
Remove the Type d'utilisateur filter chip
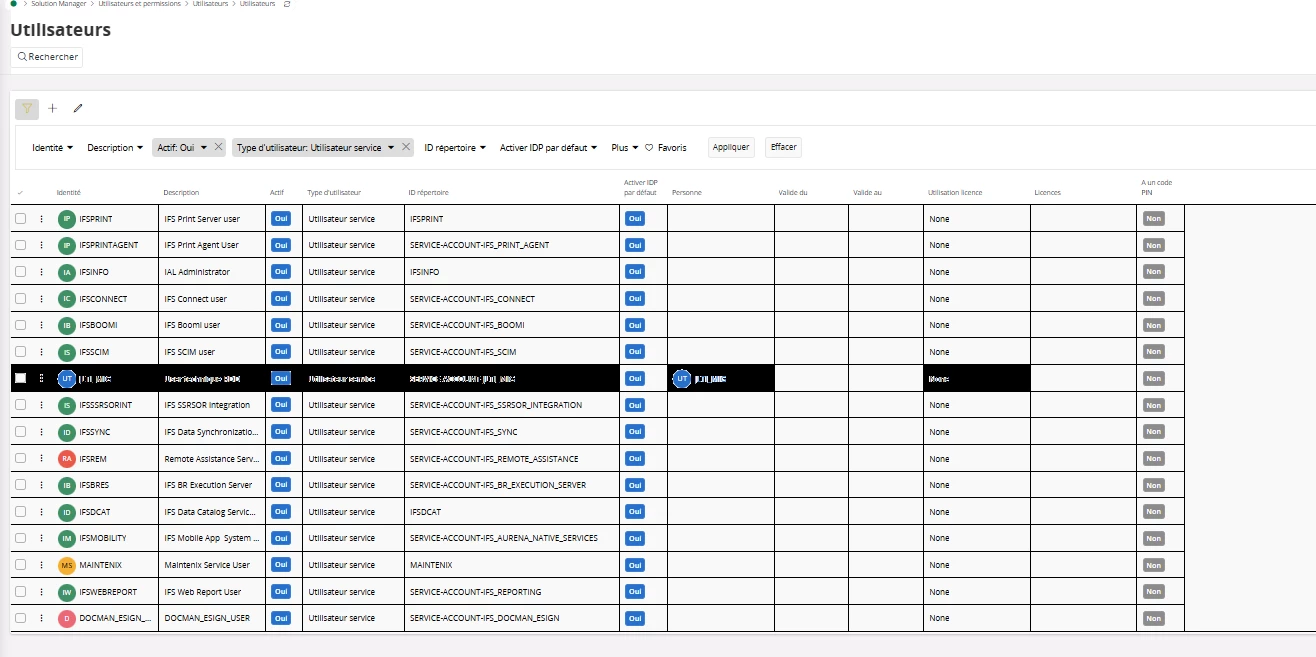[406, 147]
